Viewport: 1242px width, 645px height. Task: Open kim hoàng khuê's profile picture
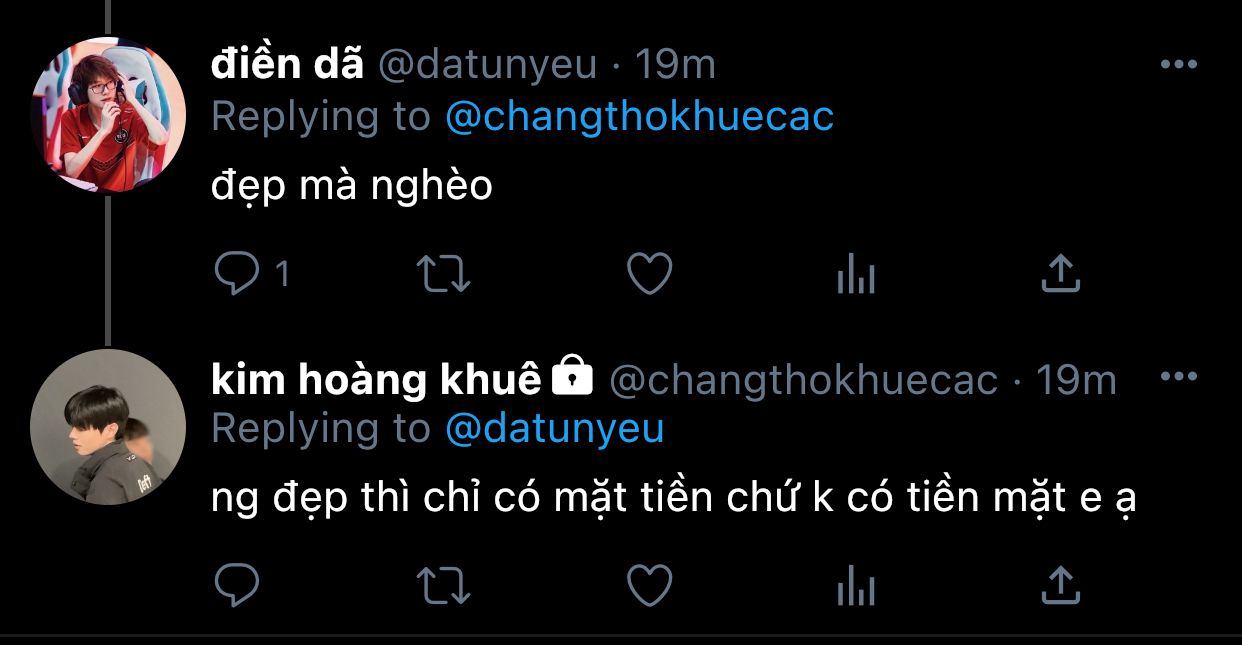click(x=108, y=427)
